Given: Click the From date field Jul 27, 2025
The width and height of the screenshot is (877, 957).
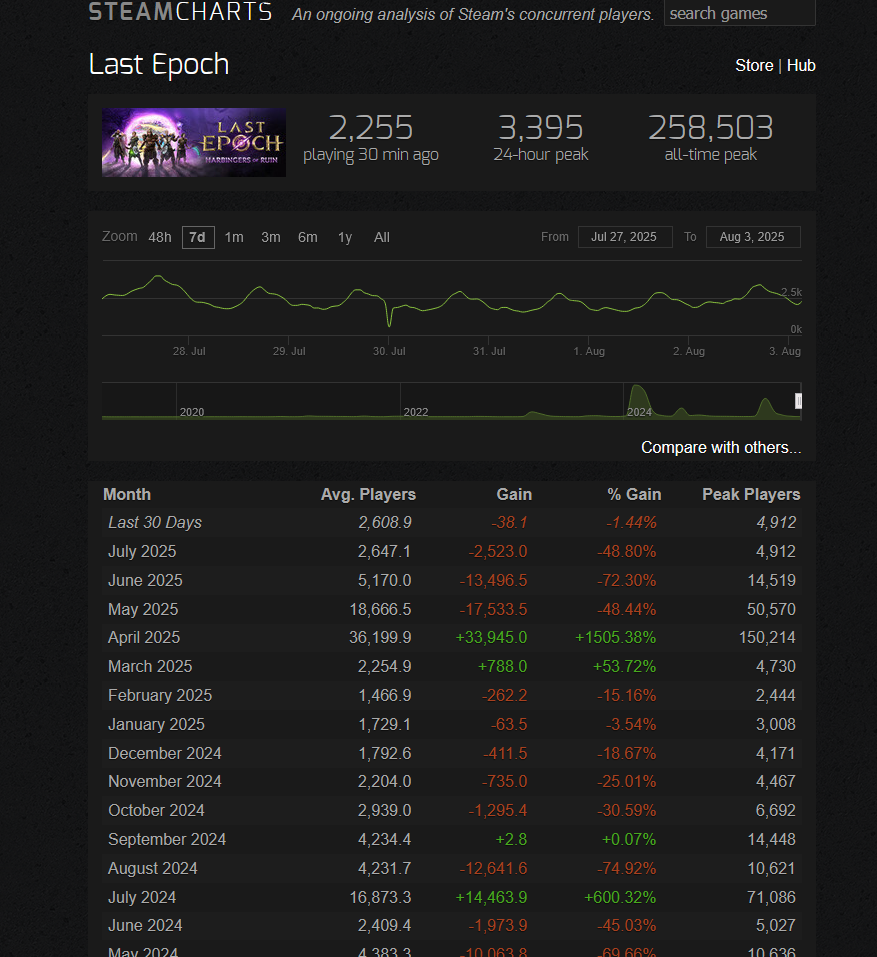Looking at the screenshot, I should coord(625,237).
